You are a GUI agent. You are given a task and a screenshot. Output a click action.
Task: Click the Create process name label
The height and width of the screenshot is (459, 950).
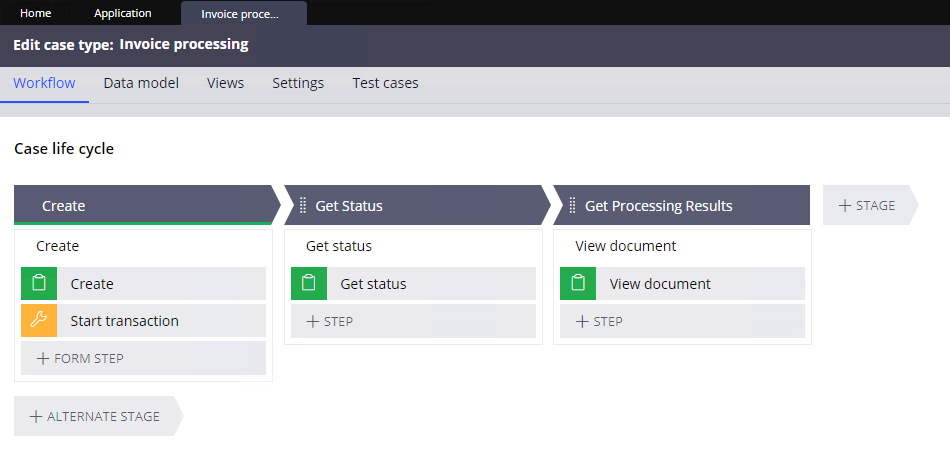pos(58,246)
